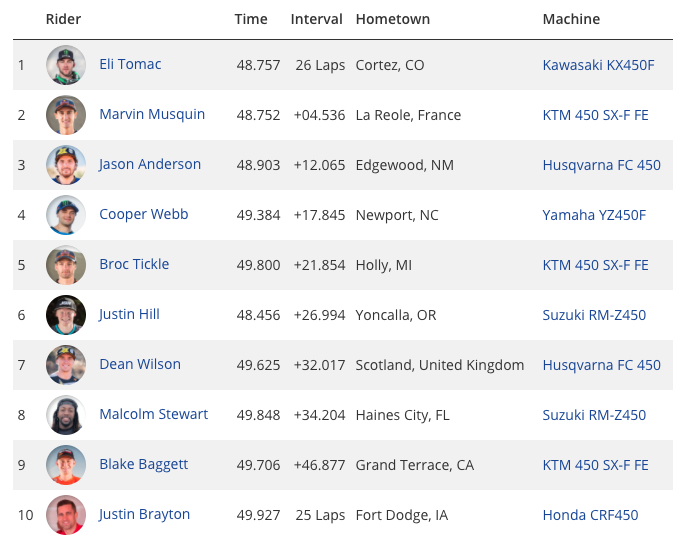Viewport: 687px width, 540px height.
Task: Open Justin Hill's profile picture
Action: [x=66, y=315]
